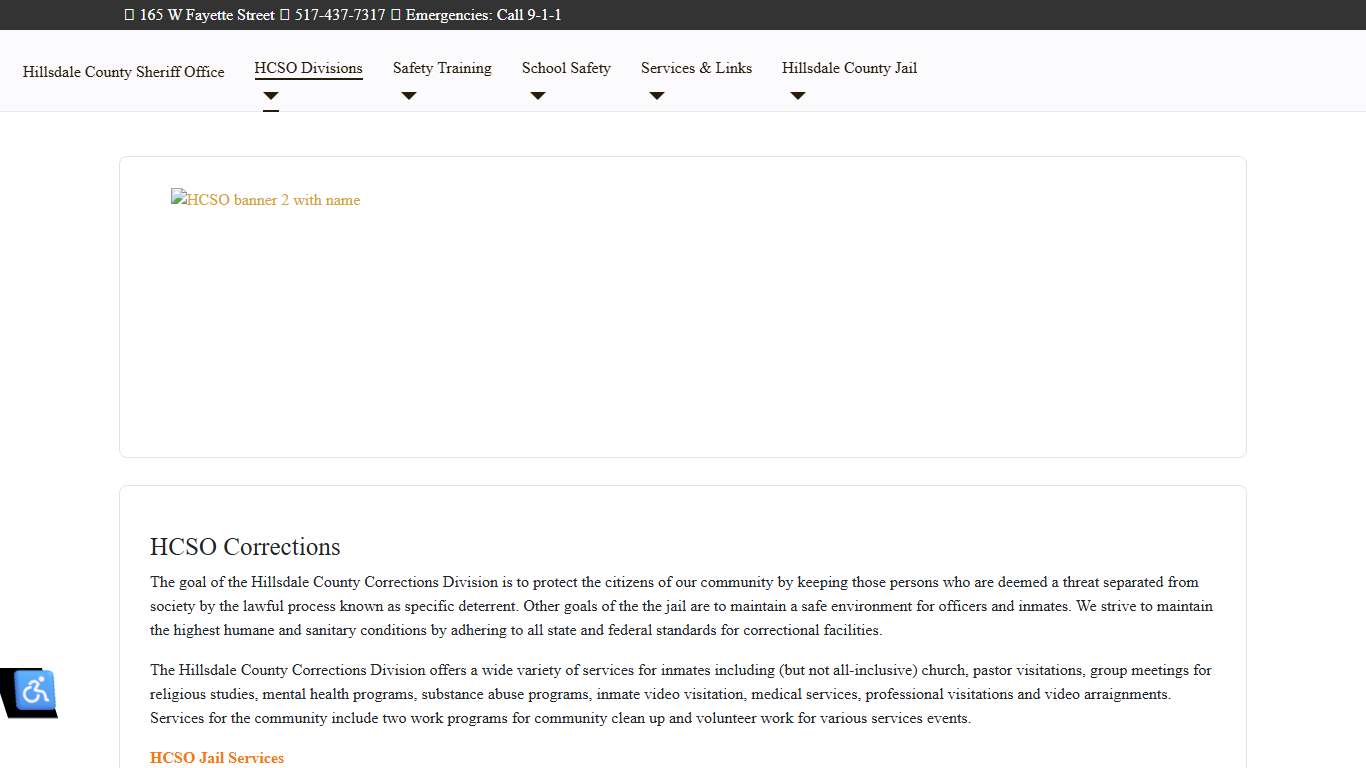Expand the arrow under Hillsdale County Jail
The image size is (1366, 768).
(798, 96)
